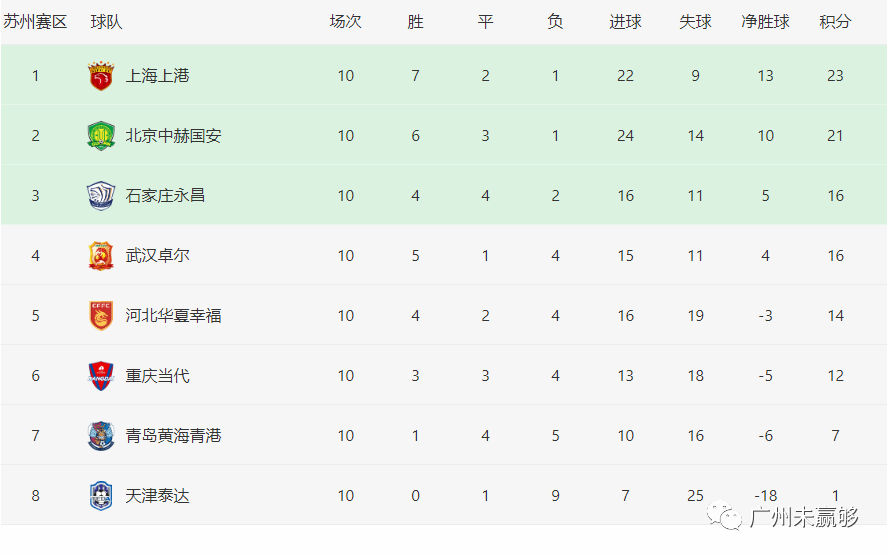
Task: Click the 河北华夏幸福 CFFC badge
Action: click(101, 316)
